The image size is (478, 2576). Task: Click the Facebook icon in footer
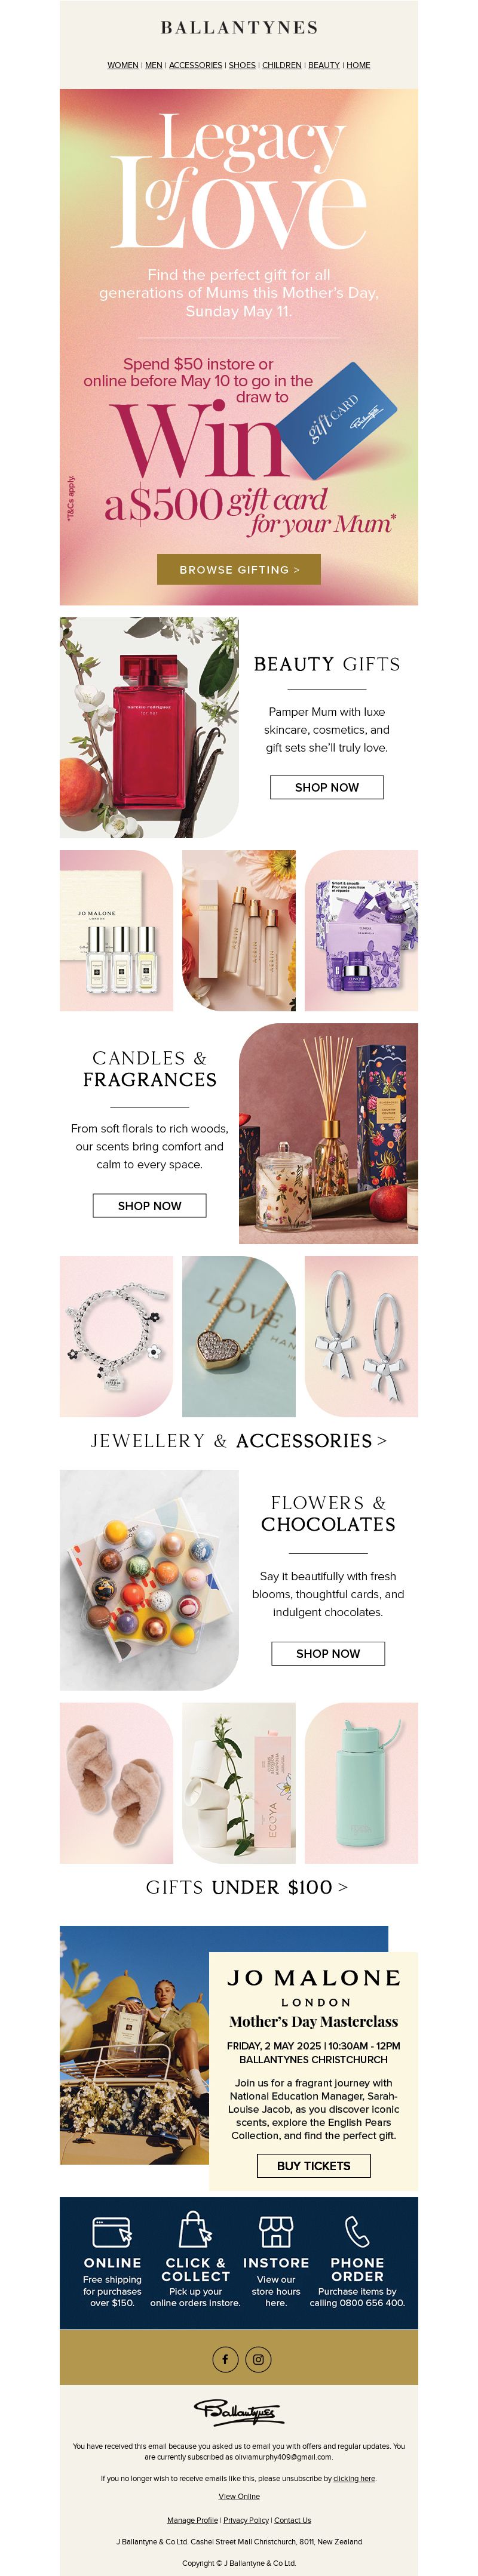pyautogui.click(x=225, y=2359)
